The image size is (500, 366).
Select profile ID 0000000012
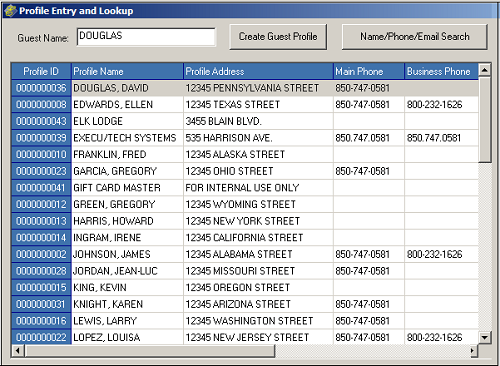(x=41, y=204)
